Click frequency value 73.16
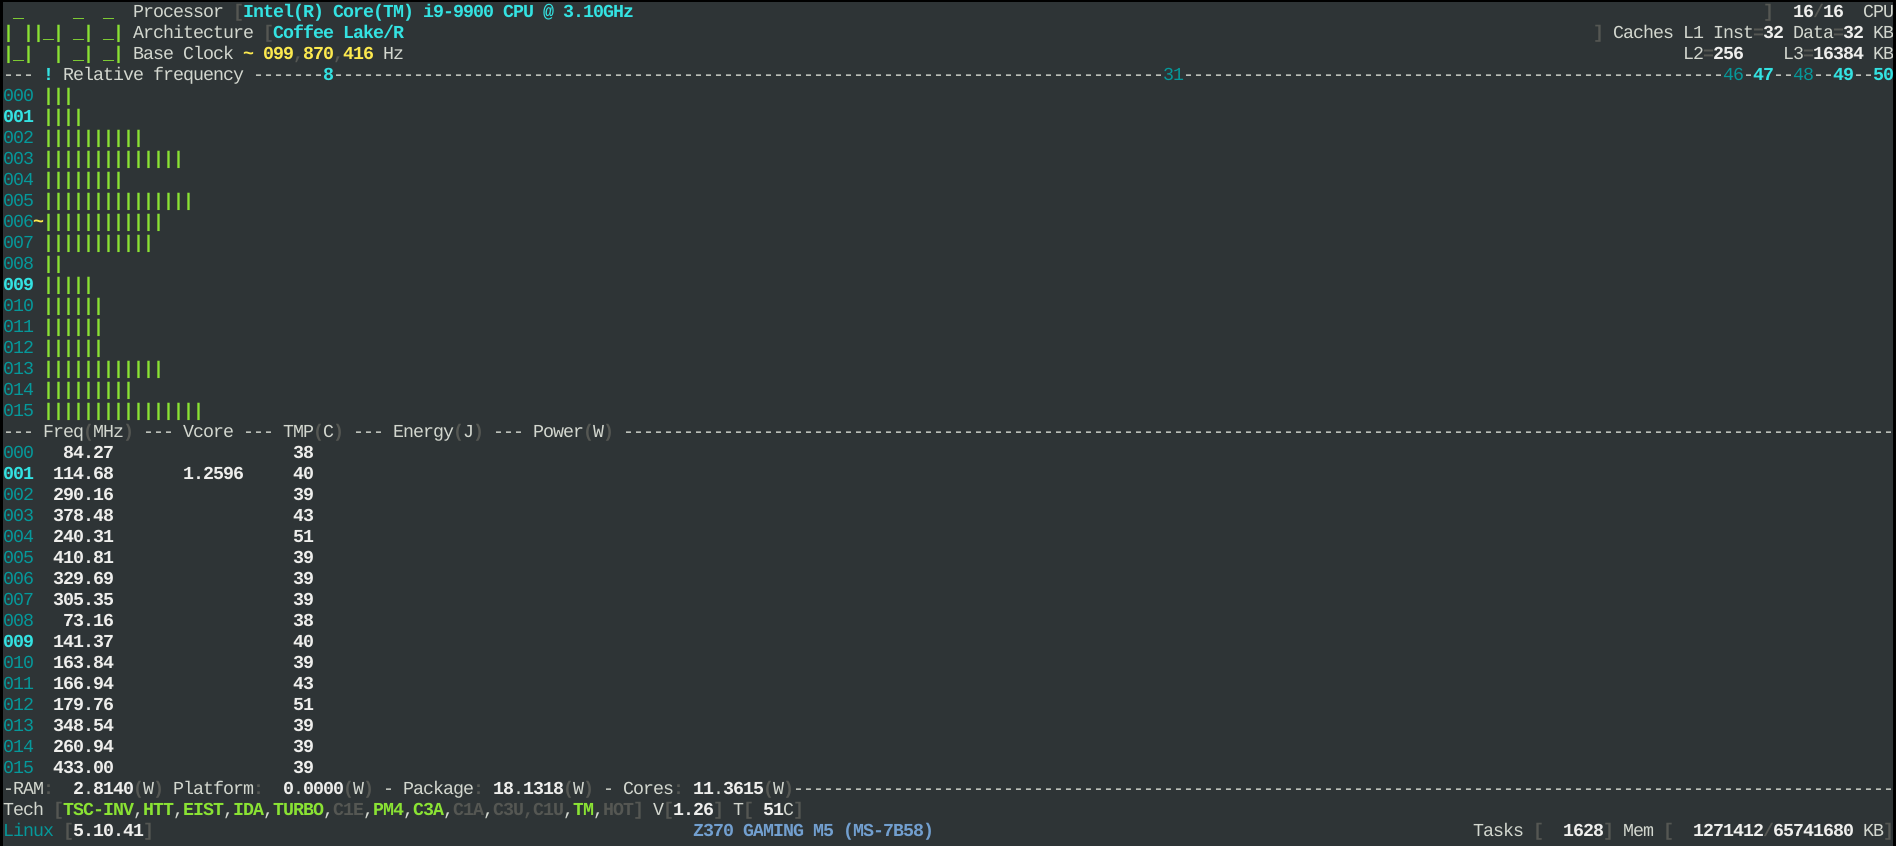The width and height of the screenshot is (1896, 846). pos(88,621)
